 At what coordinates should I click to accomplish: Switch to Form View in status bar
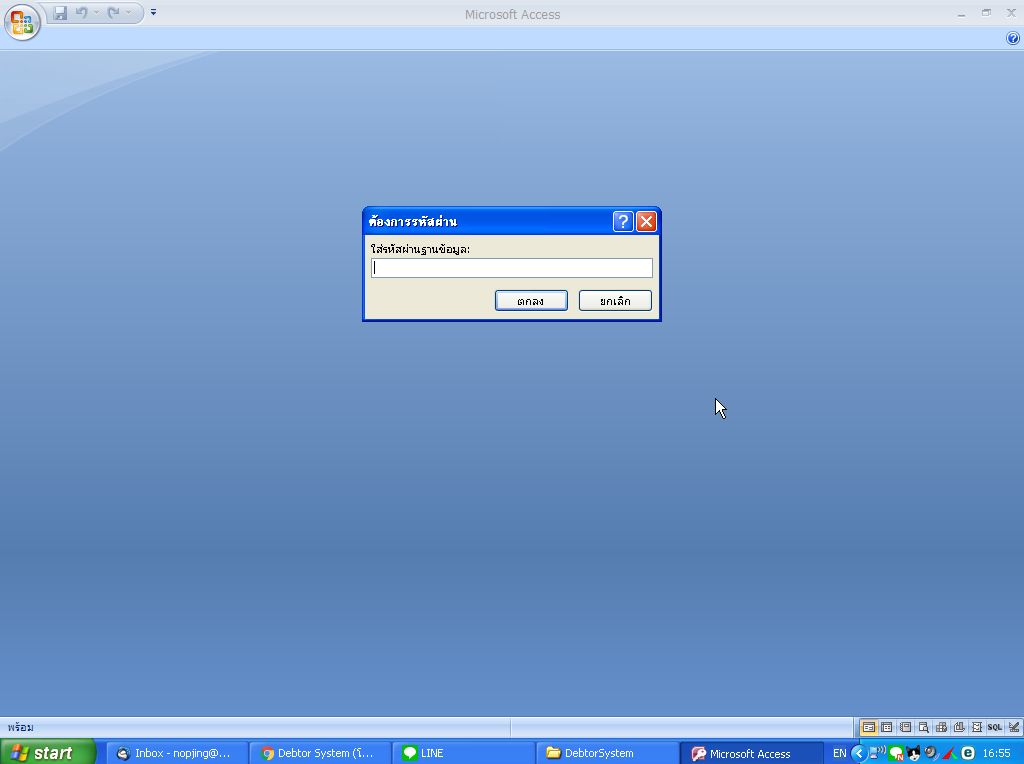[x=869, y=727]
